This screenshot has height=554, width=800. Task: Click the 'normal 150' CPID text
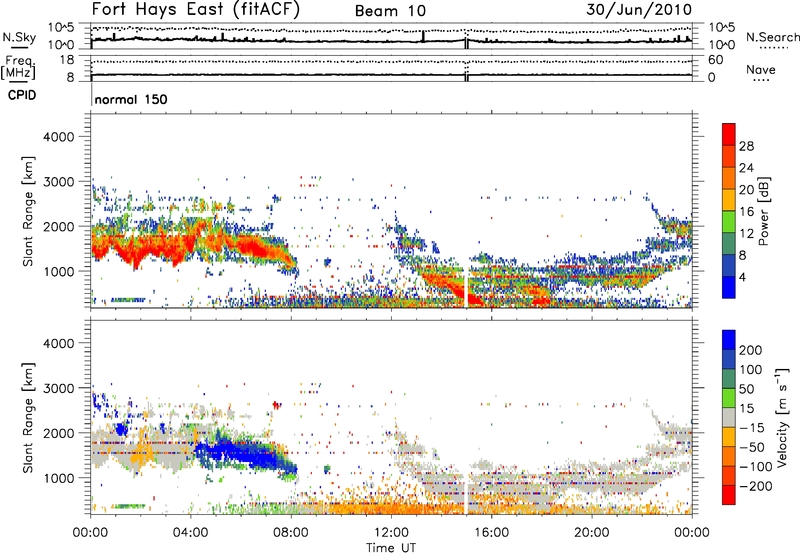(131, 99)
